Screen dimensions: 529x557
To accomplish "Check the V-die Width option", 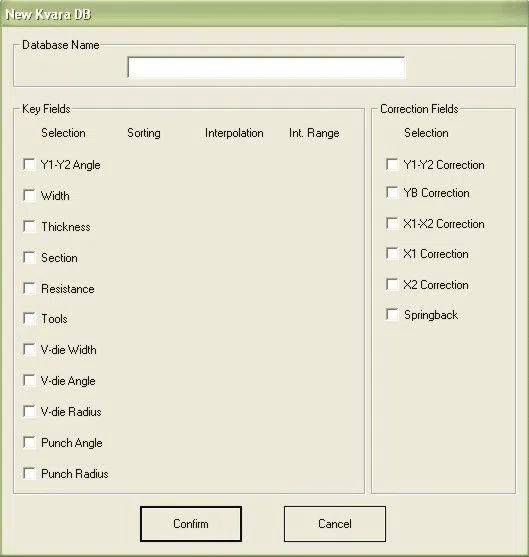I will (x=29, y=350).
